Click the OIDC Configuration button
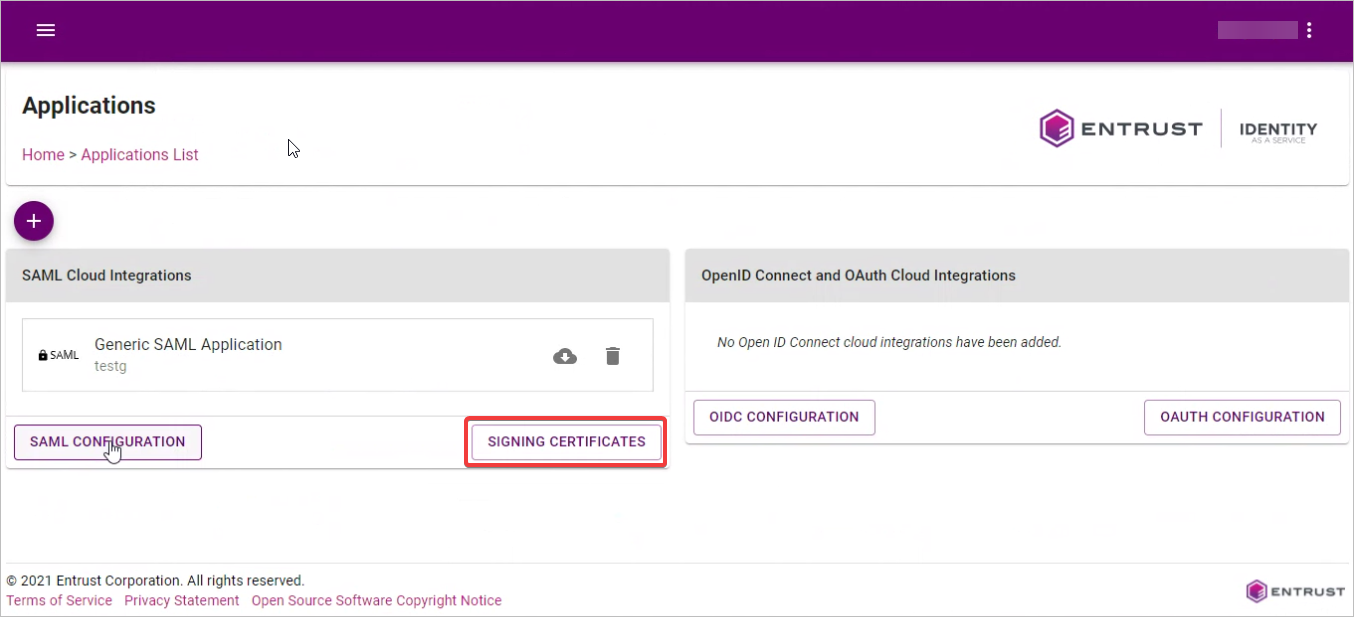 click(x=784, y=417)
